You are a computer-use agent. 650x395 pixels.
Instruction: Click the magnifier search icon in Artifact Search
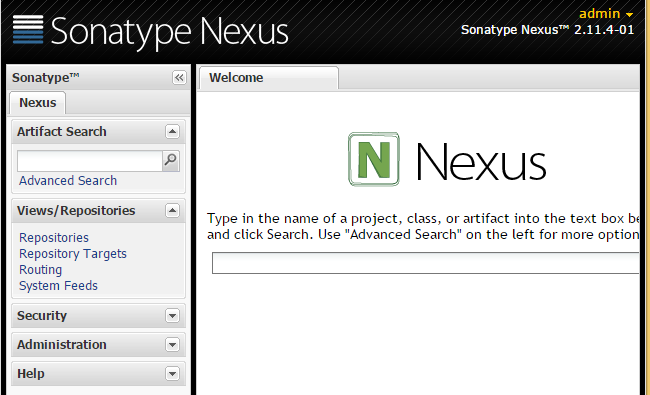point(171,161)
